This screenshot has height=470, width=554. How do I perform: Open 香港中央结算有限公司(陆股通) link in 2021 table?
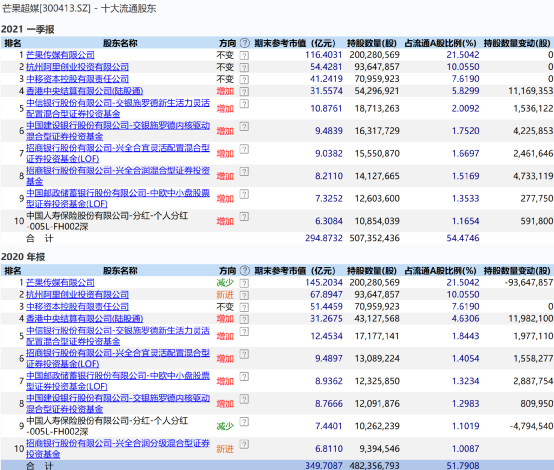[84, 91]
